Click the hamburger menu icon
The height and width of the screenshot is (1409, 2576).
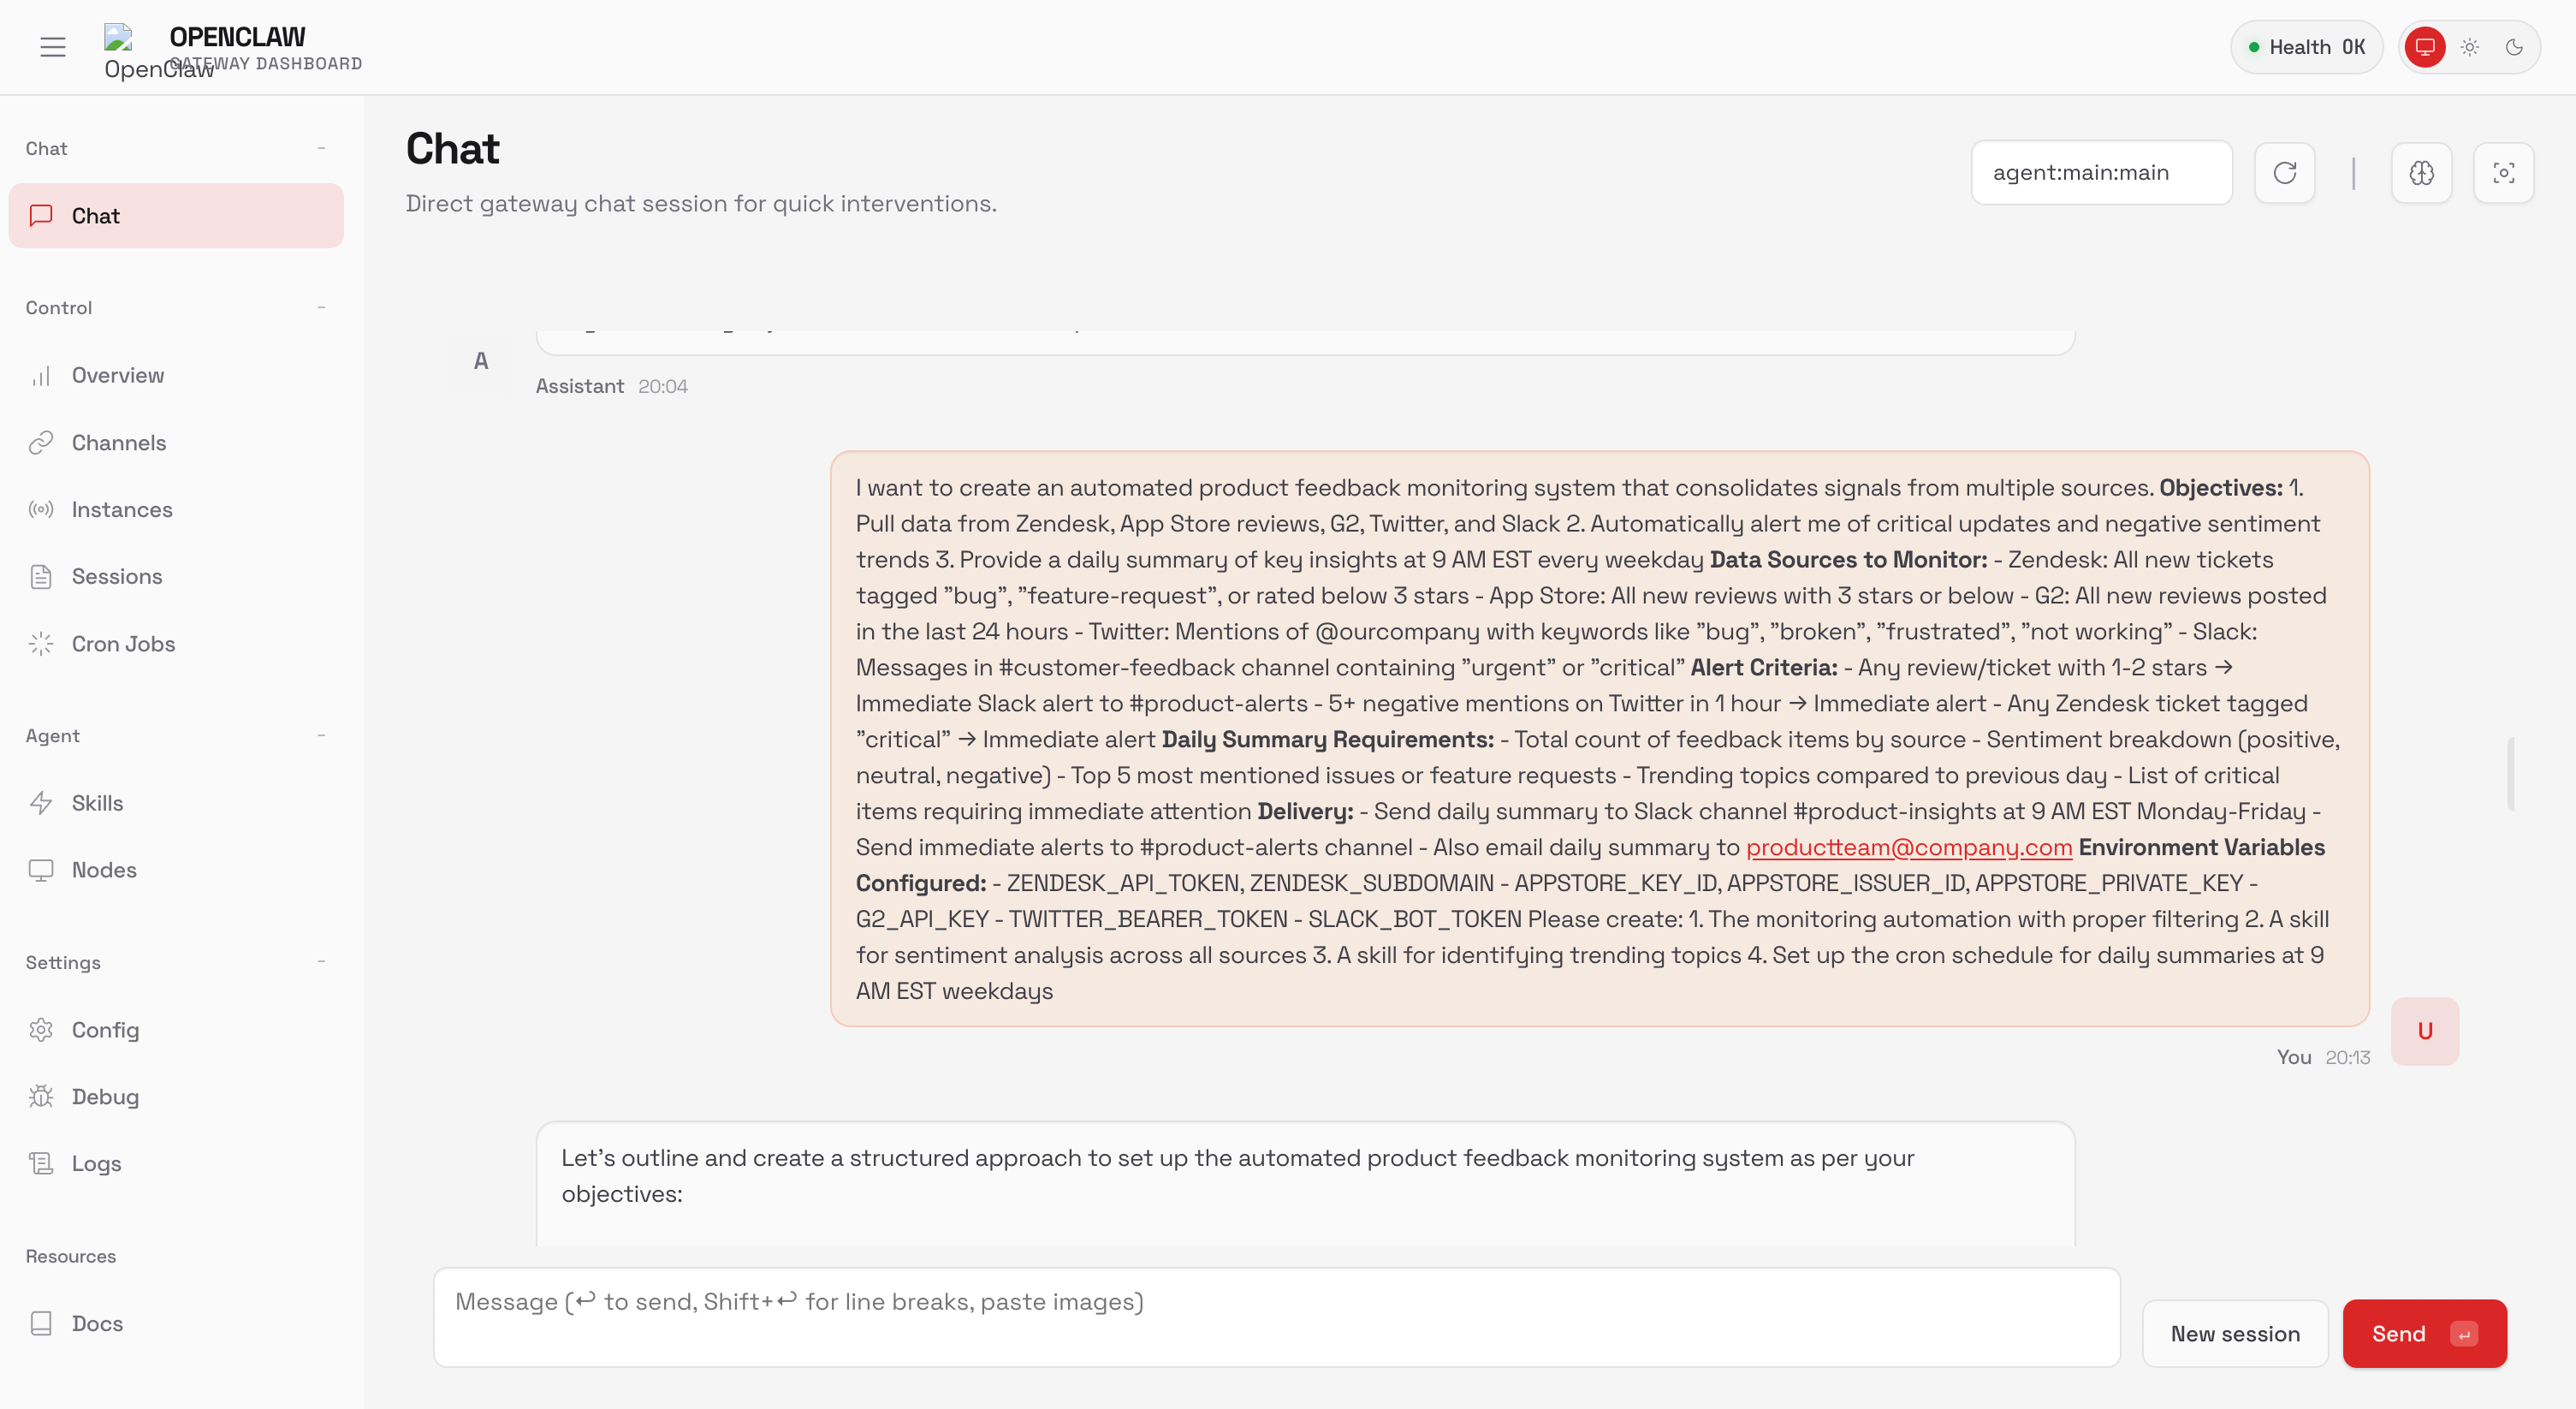point(53,47)
